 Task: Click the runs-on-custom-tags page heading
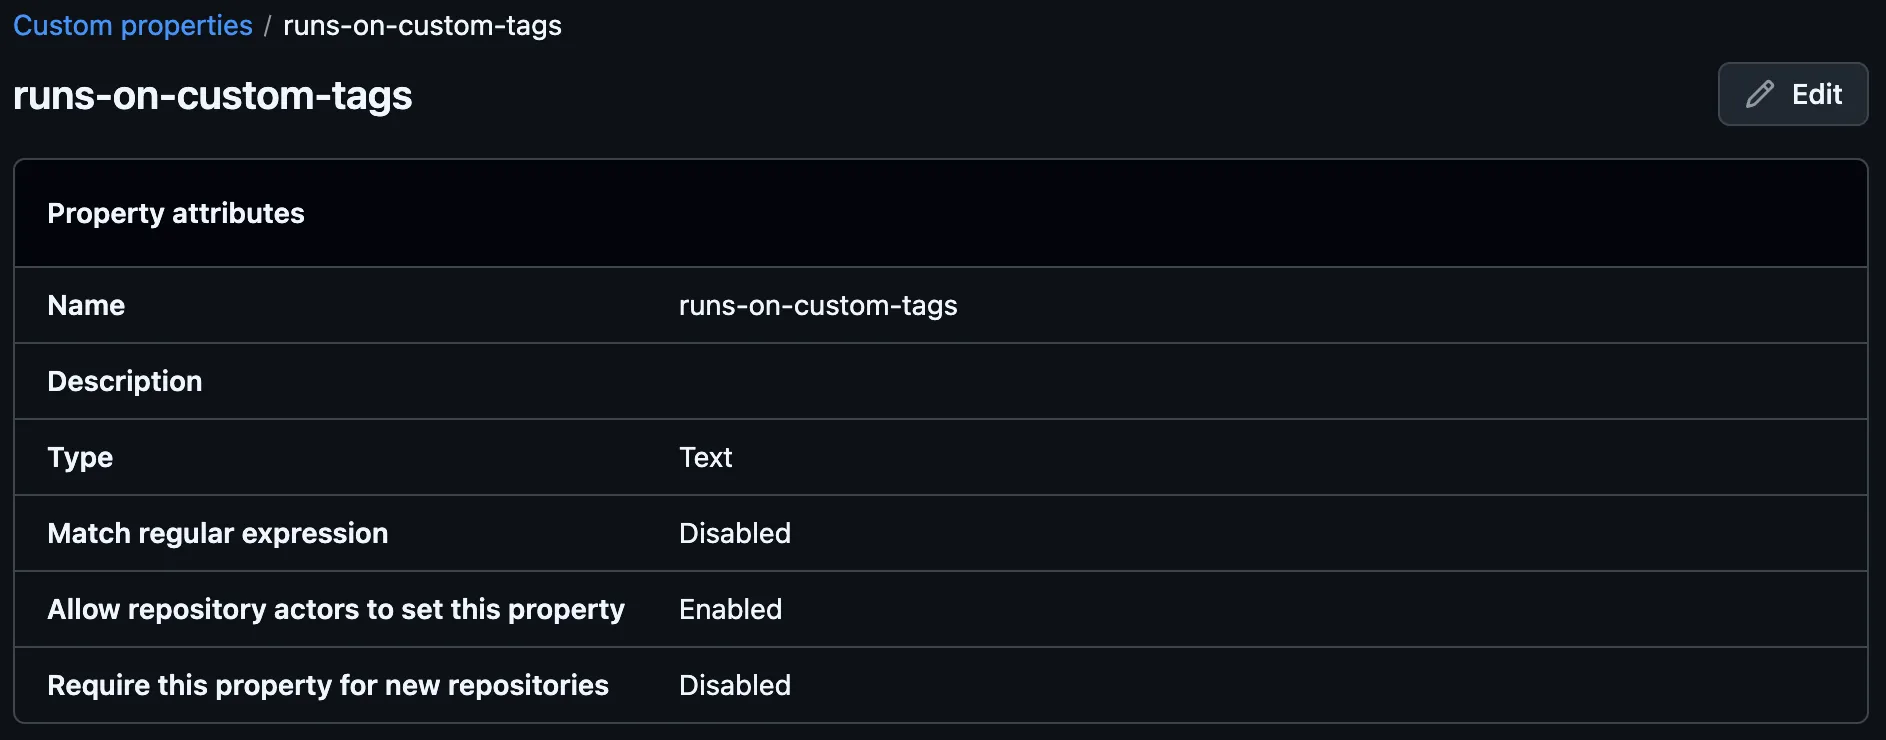212,96
